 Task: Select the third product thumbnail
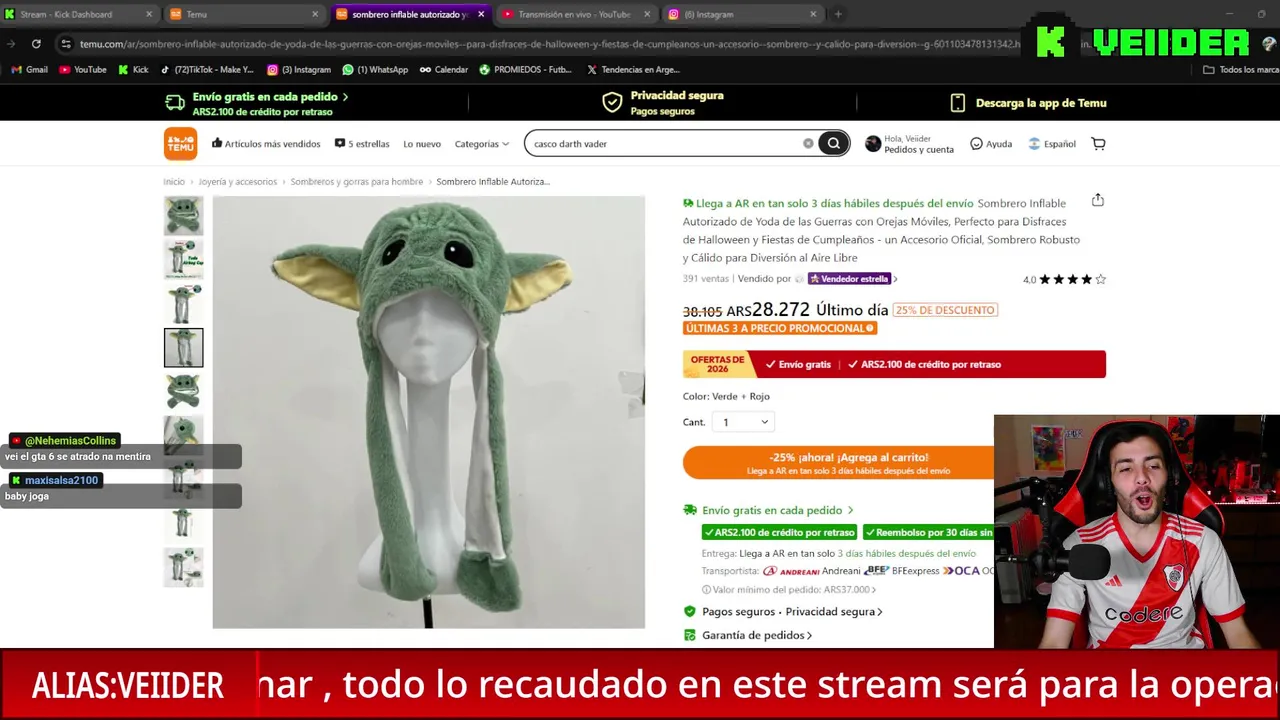[x=183, y=304]
